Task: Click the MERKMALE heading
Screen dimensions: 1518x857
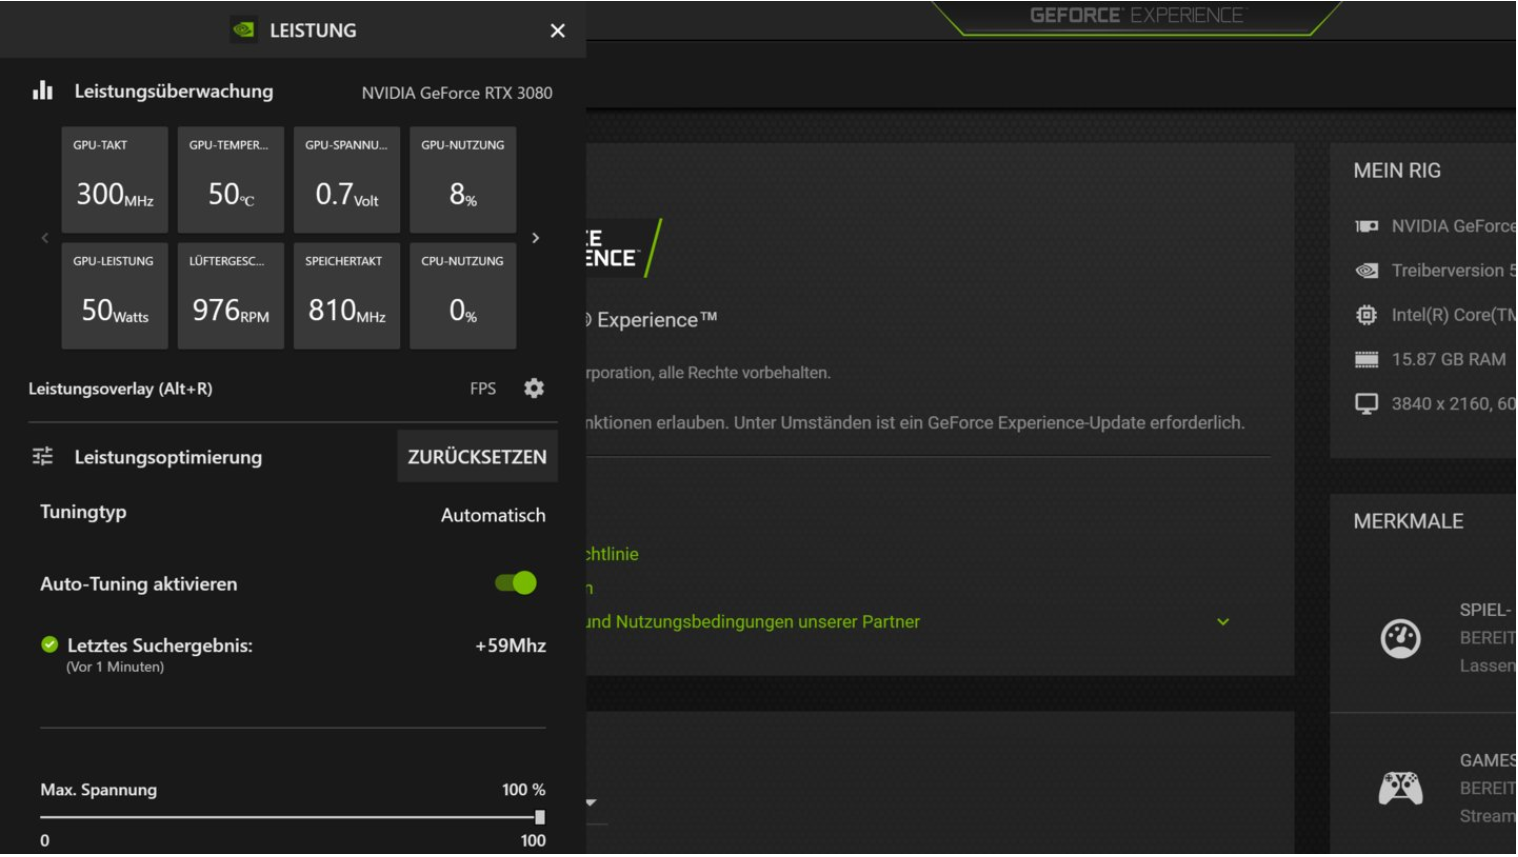Action: coord(1408,521)
